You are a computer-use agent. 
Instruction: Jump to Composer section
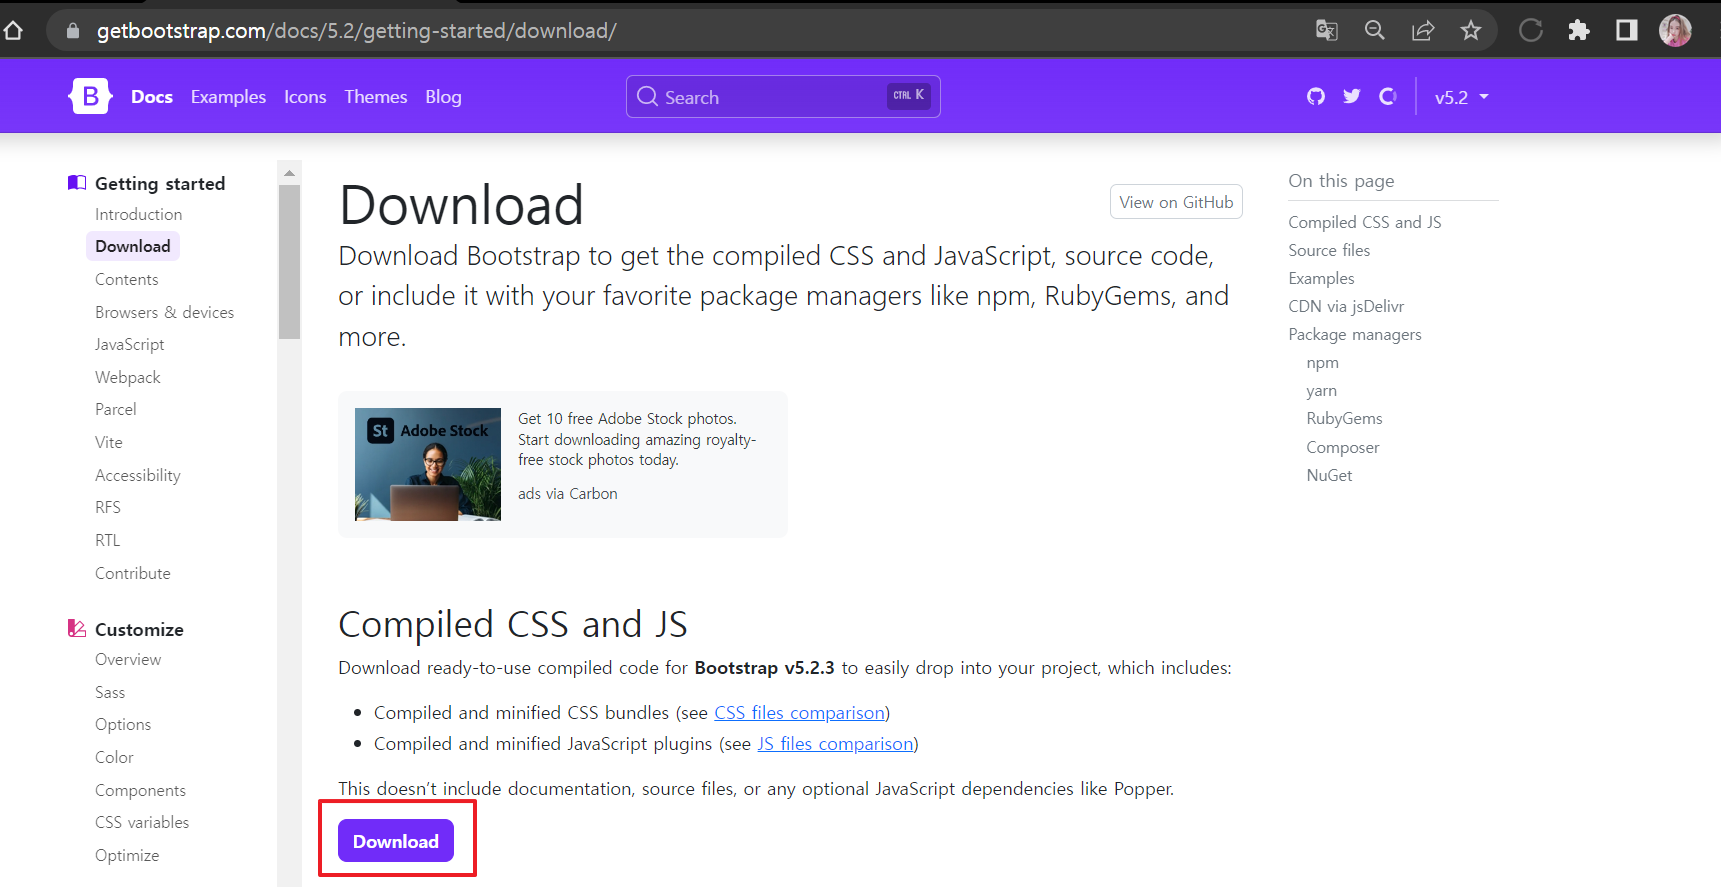click(1342, 447)
